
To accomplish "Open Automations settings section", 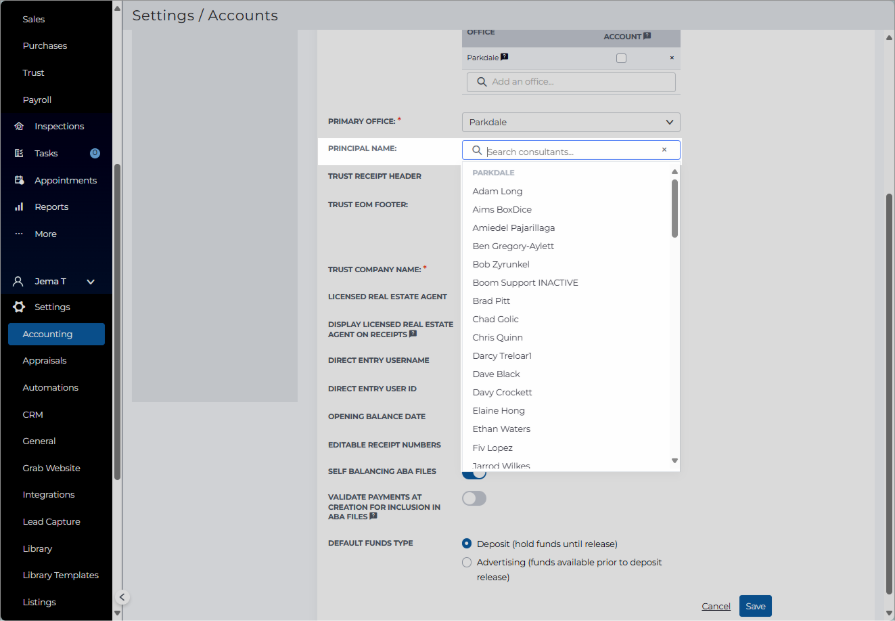I will [x=50, y=388].
